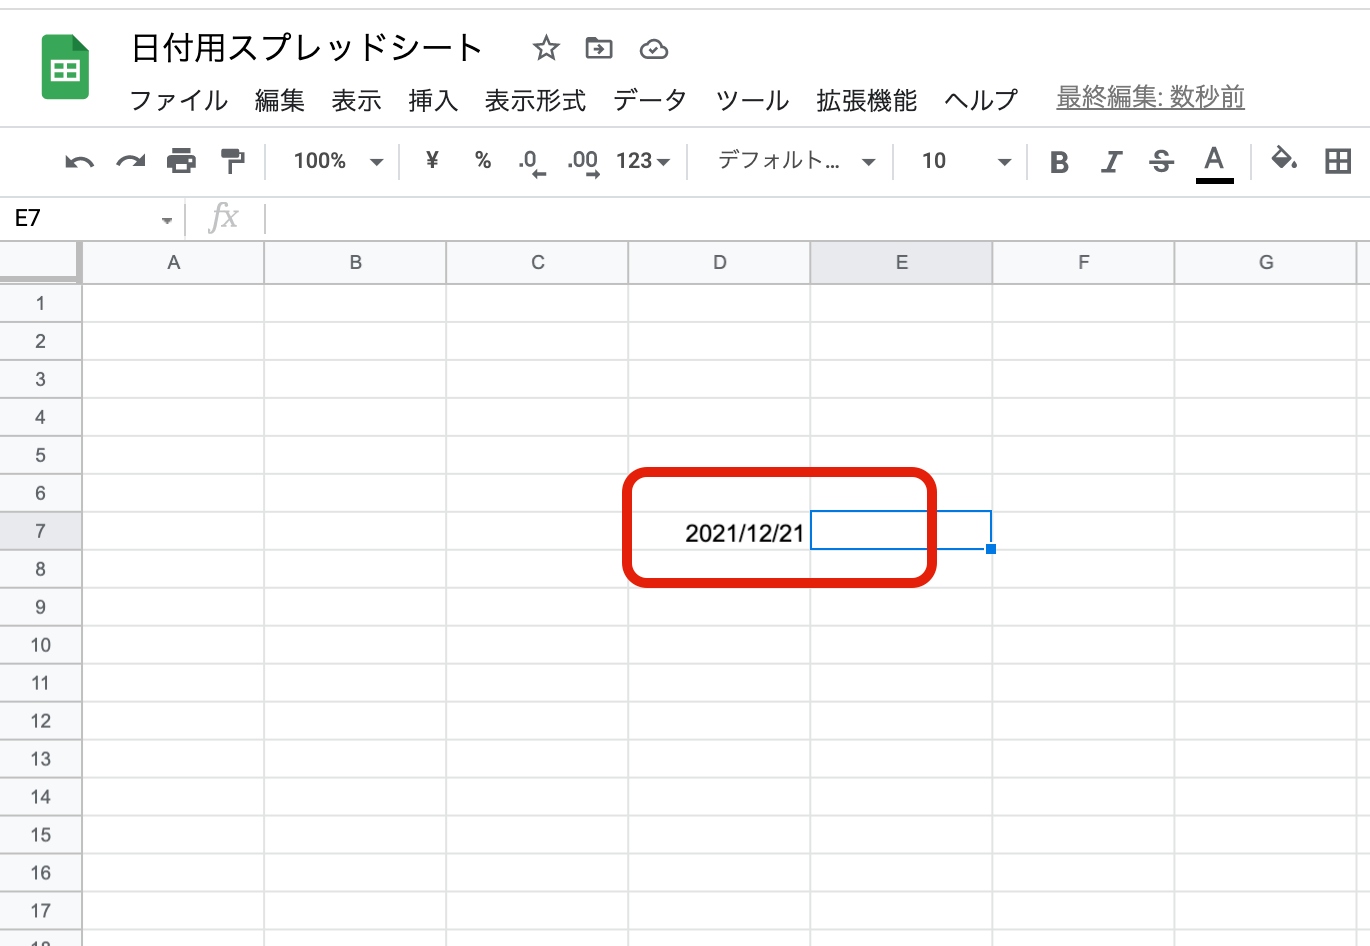Select column C header
This screenshot has width=1370, height=946.
[x=537, y=263]
